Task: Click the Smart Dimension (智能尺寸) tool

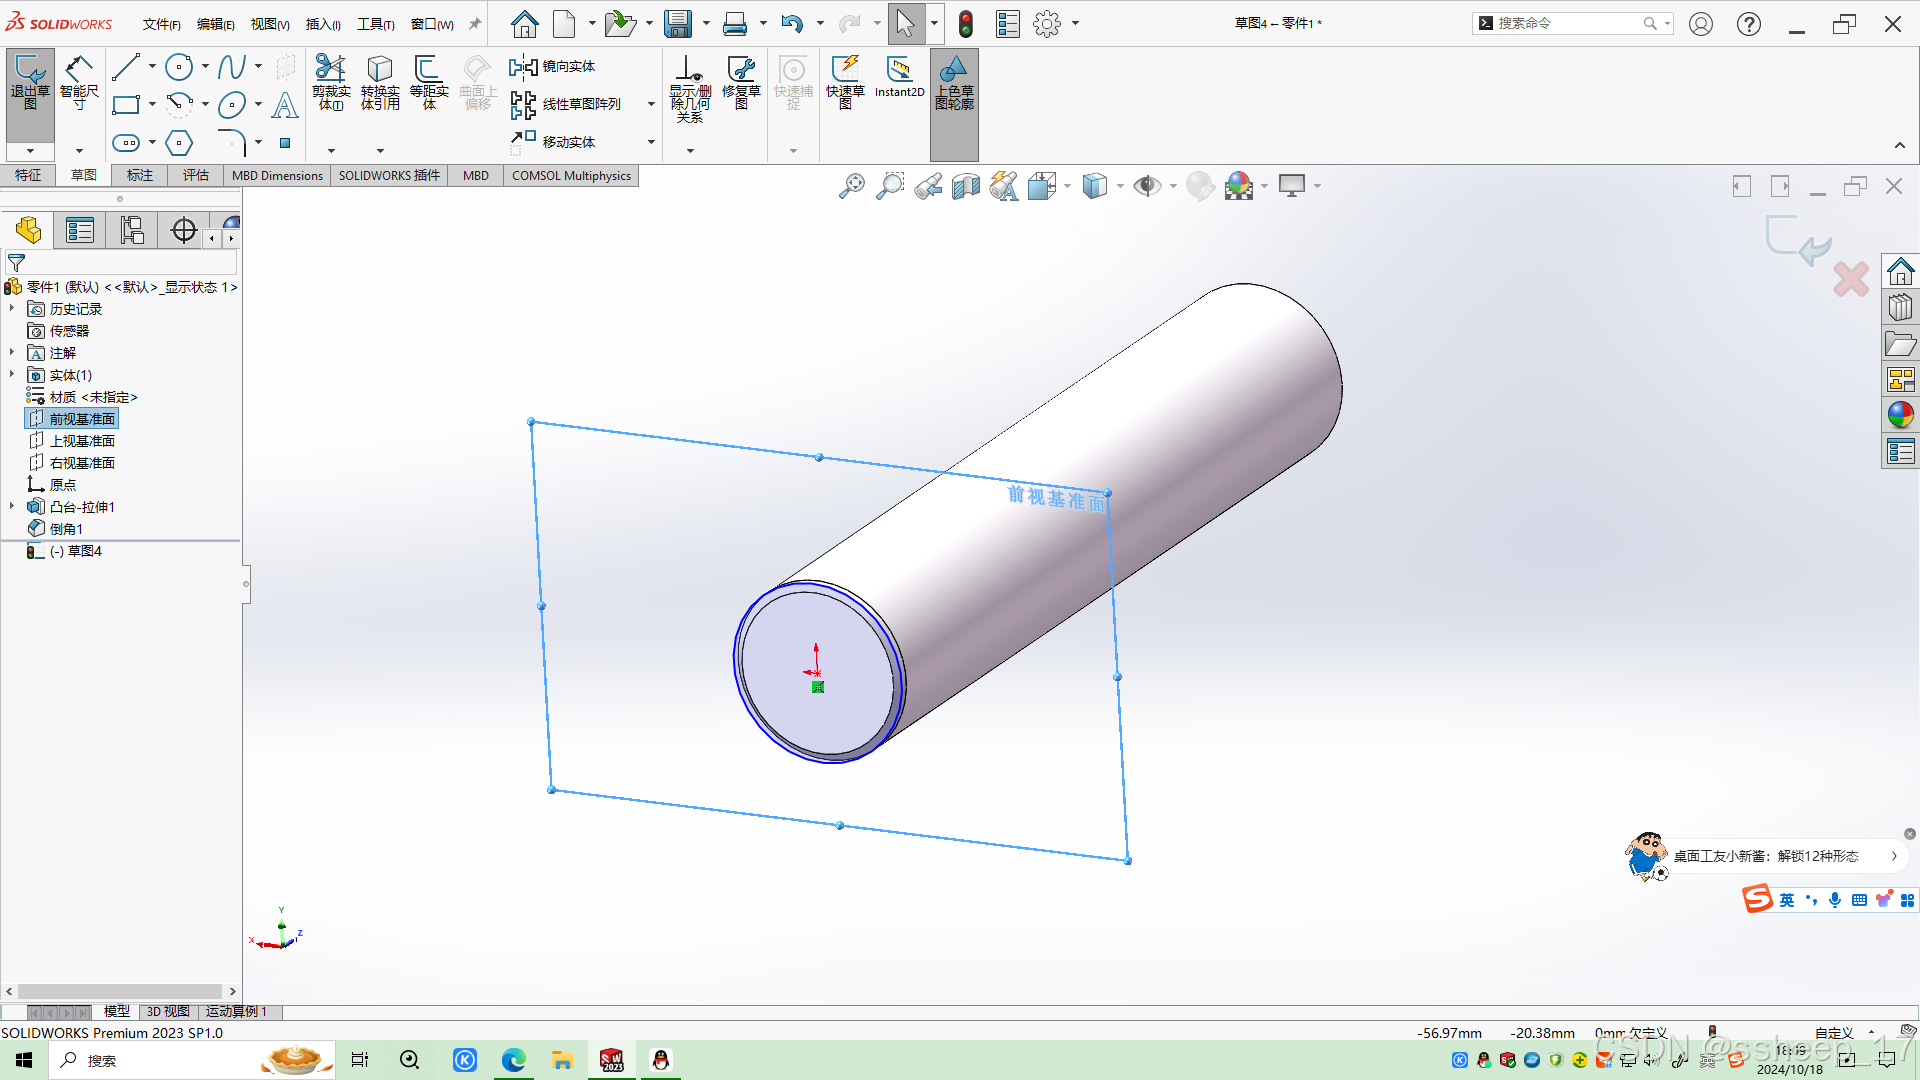Action: click(x=79, y=80)
